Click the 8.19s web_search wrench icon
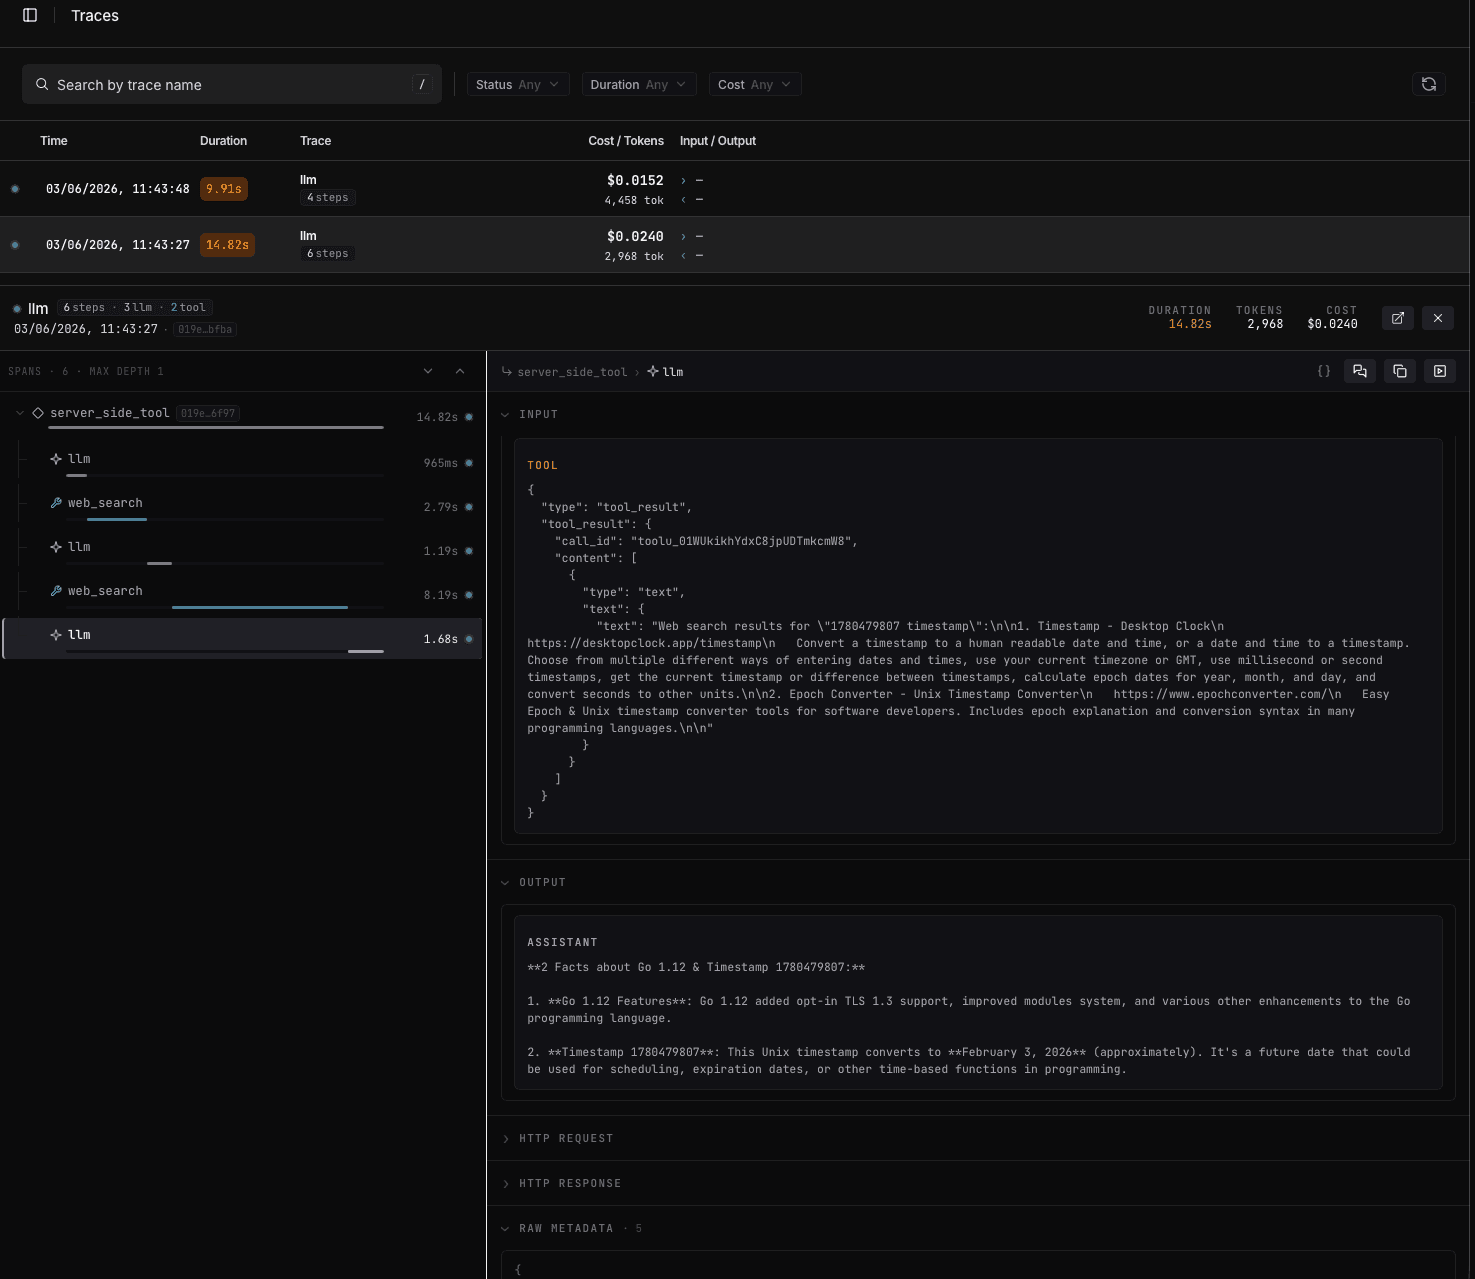This screenshot has width=1475, height=1279. [x=56, y=591]
